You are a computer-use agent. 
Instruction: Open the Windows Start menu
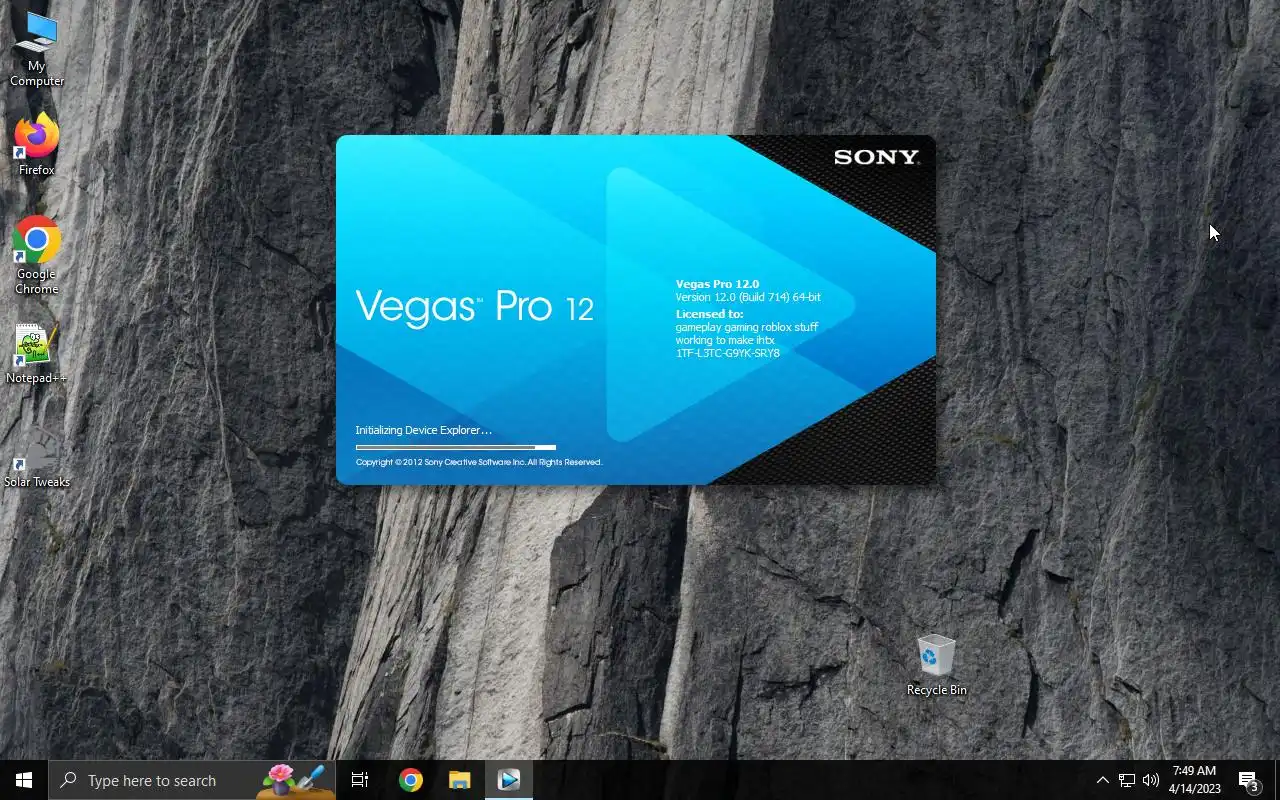24,780
